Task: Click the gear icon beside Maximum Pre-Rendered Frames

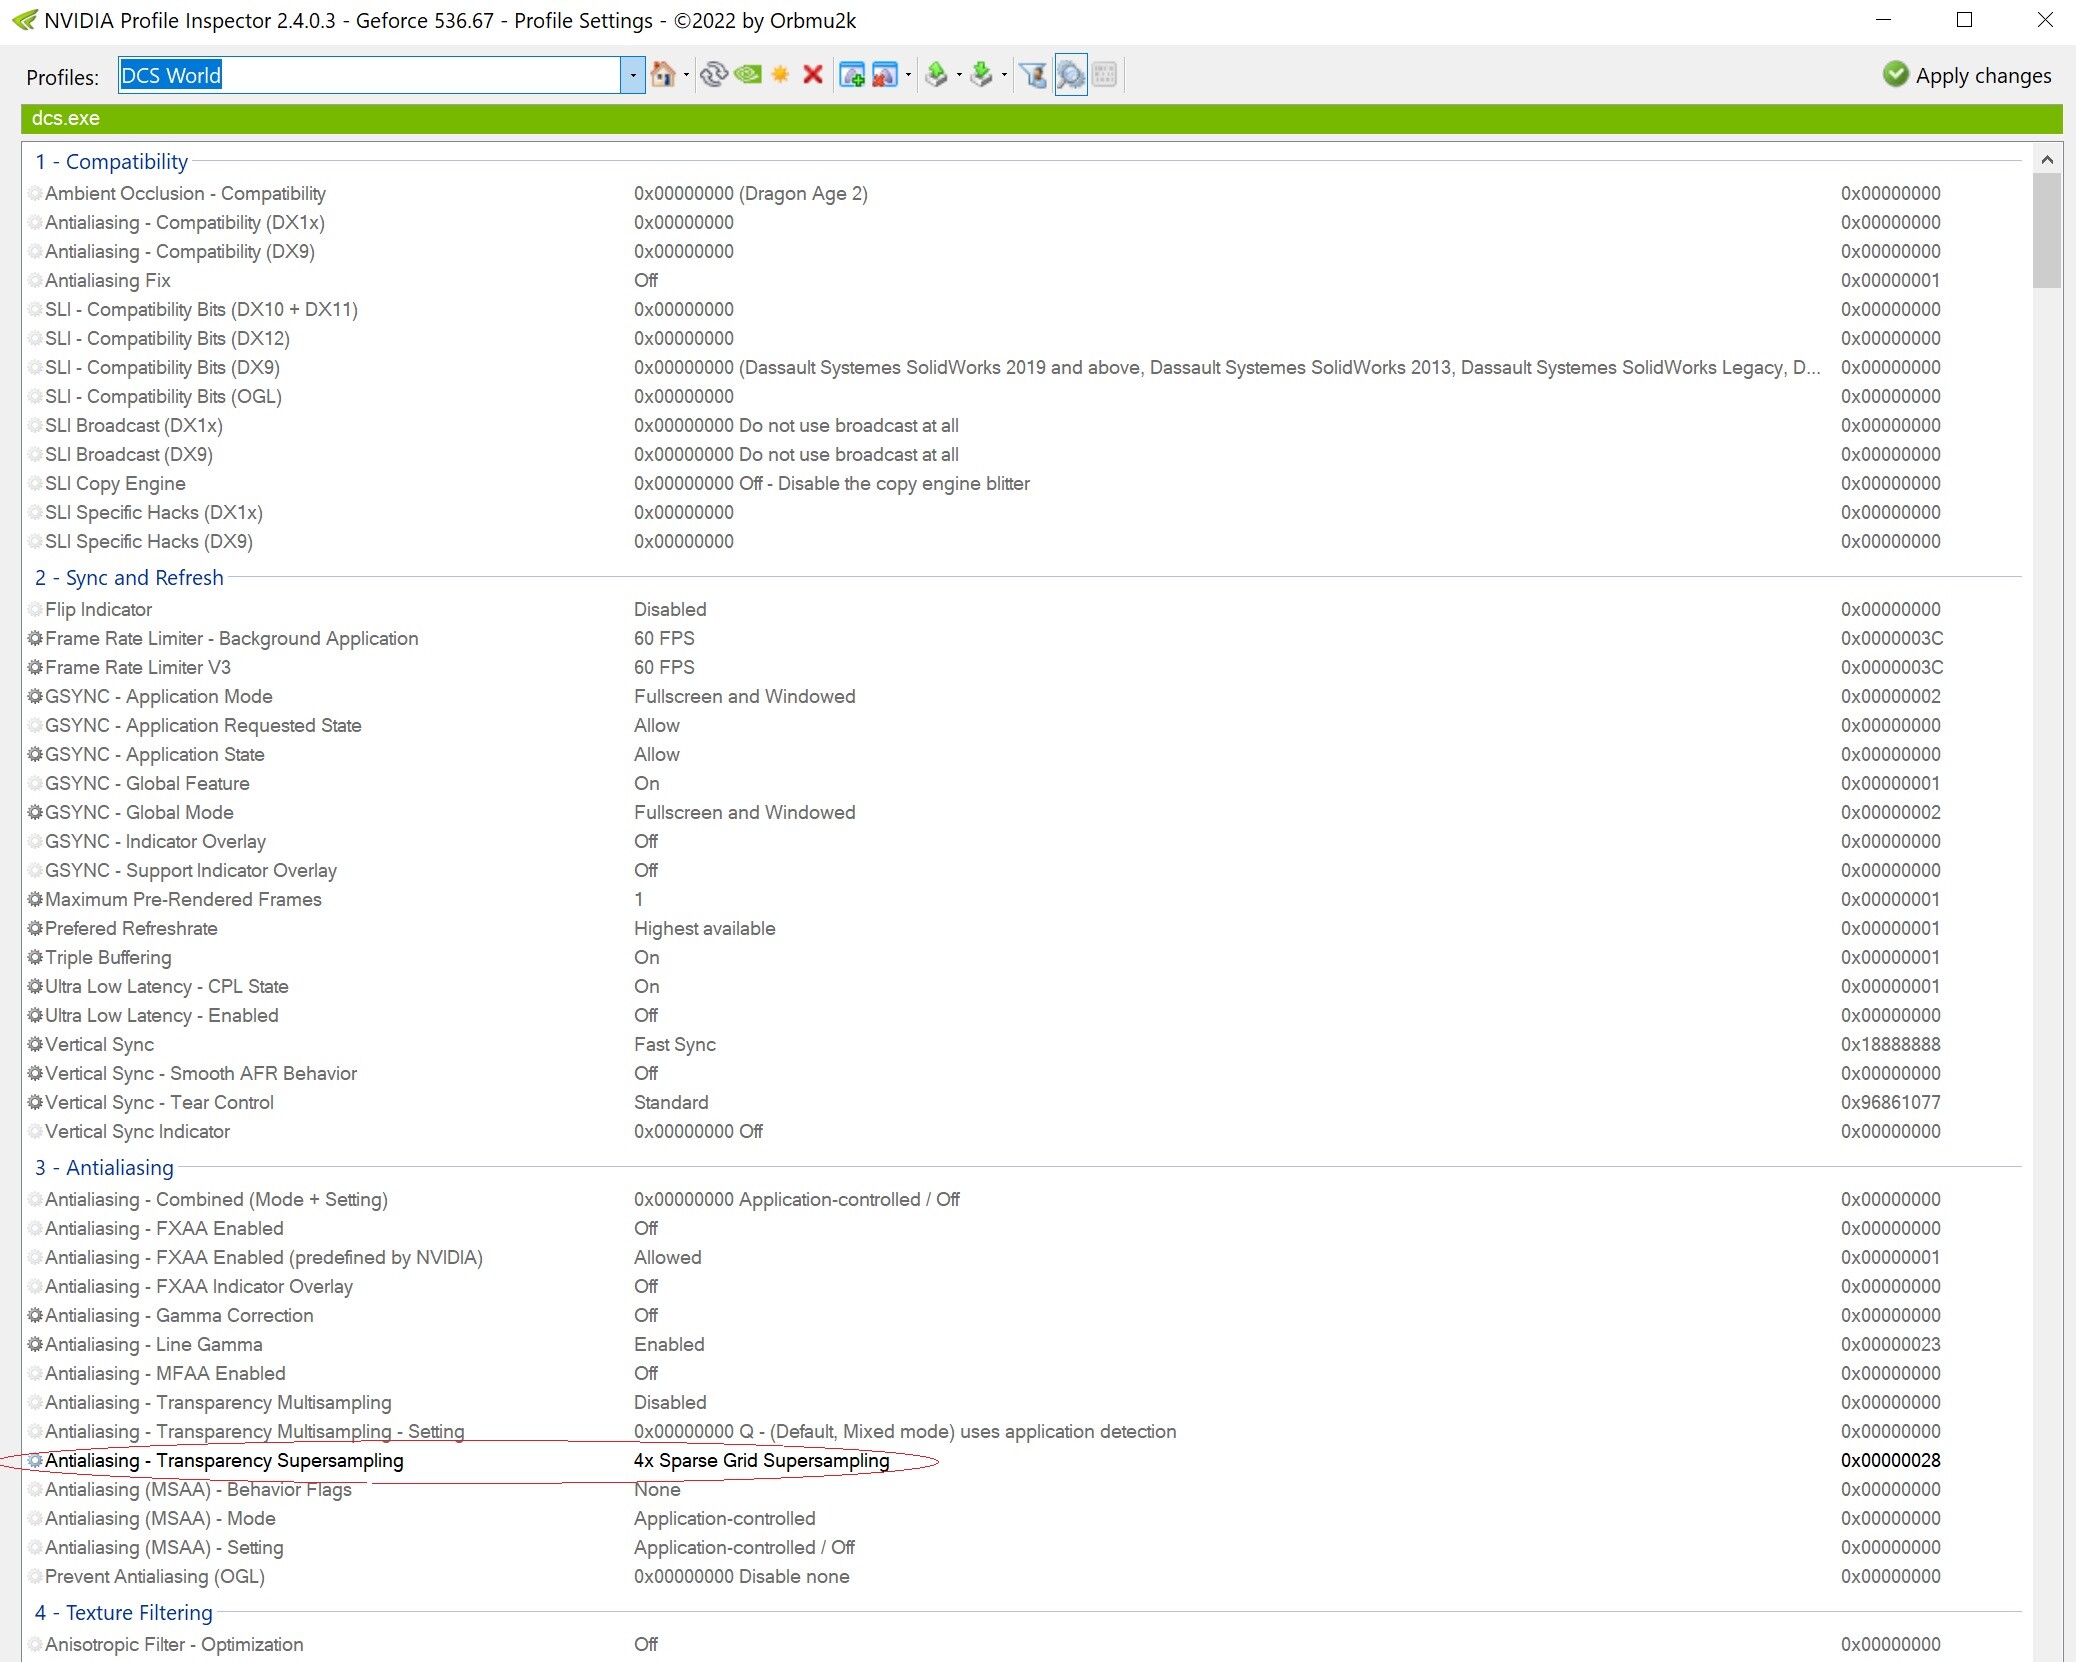Action: [35, 899]
